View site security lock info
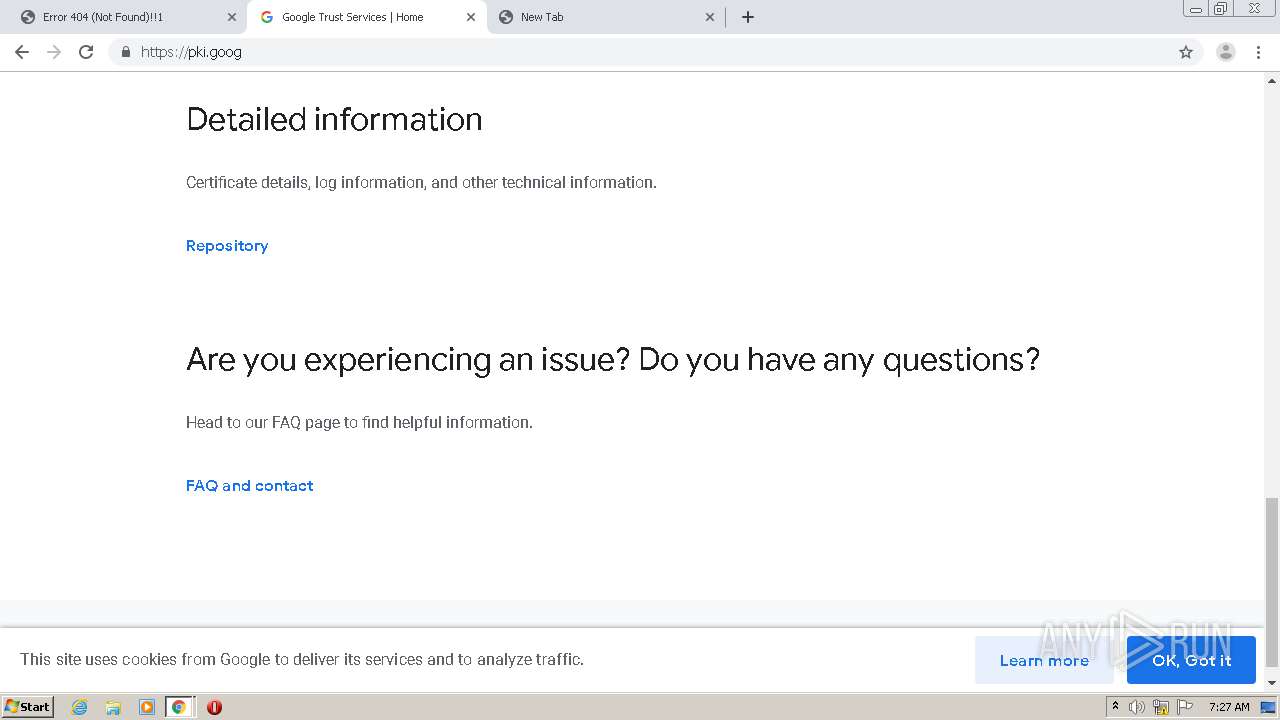1280x720 pixels. pos(125,52)
